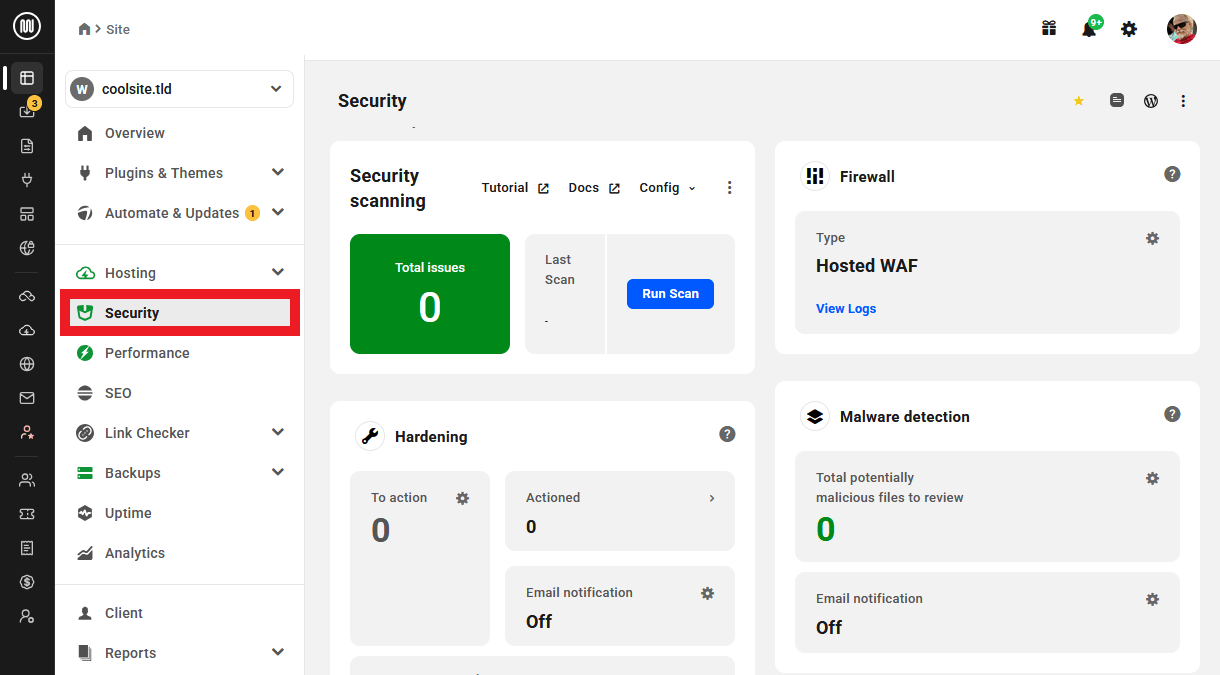Expand the Backups submenu
The image size is (1220, 675).
pos(278,472)
